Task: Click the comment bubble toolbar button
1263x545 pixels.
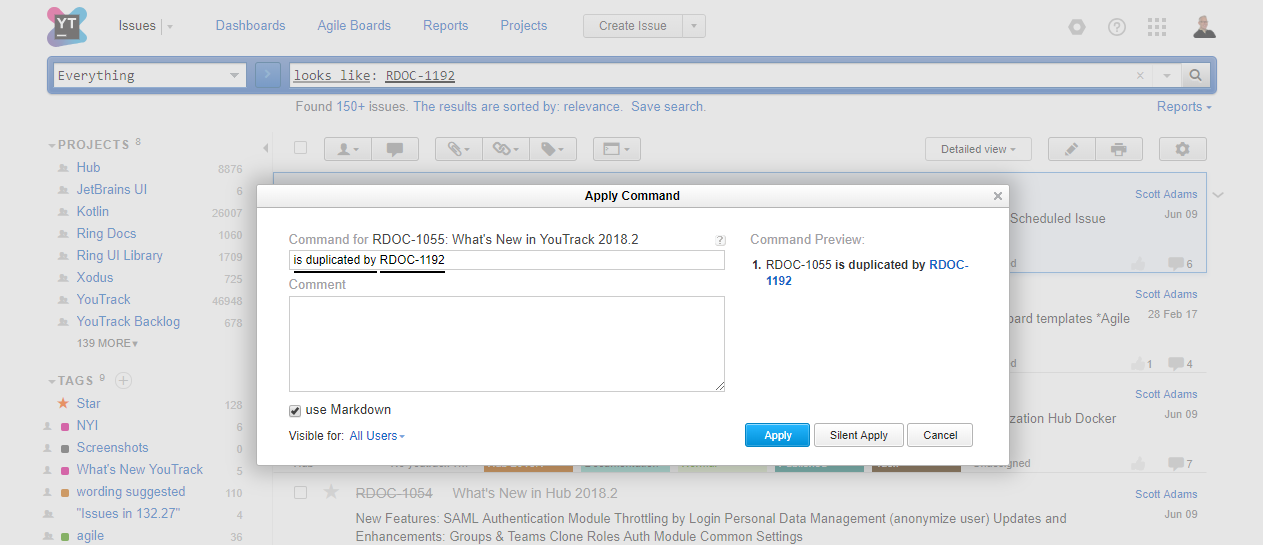Action: tap(395, 149)
